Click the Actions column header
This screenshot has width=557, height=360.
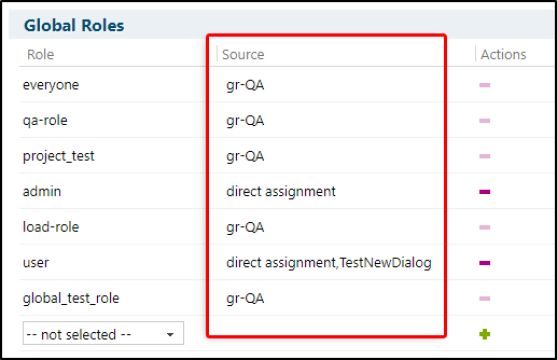[503, 54]
